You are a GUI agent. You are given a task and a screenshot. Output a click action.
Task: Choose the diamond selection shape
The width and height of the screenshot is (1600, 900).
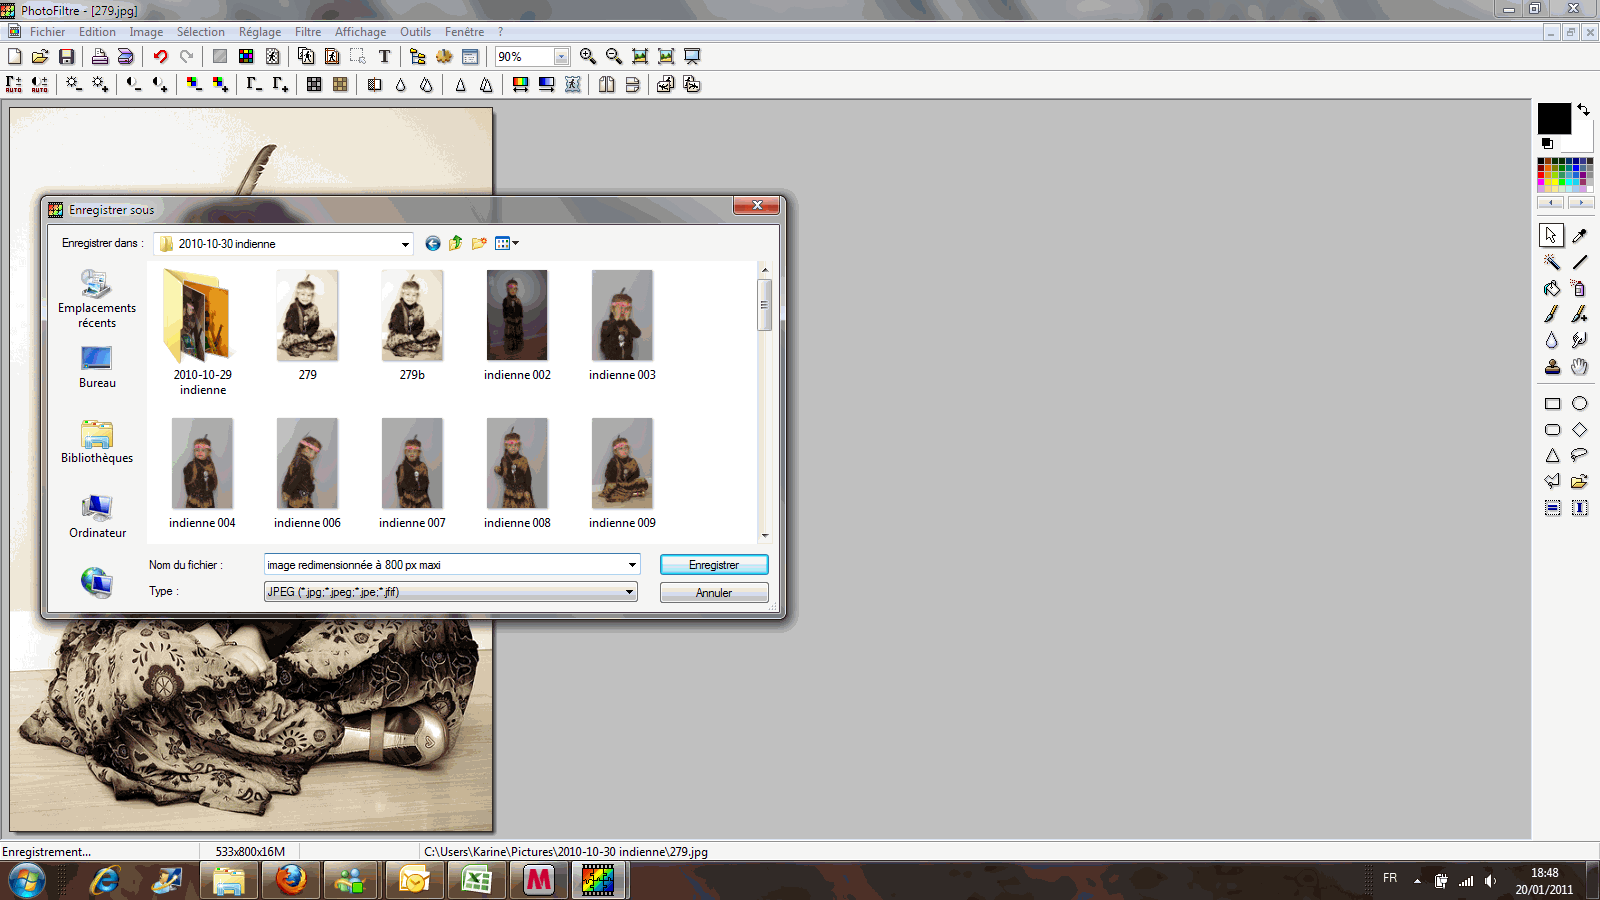[x=1579, y=430]
